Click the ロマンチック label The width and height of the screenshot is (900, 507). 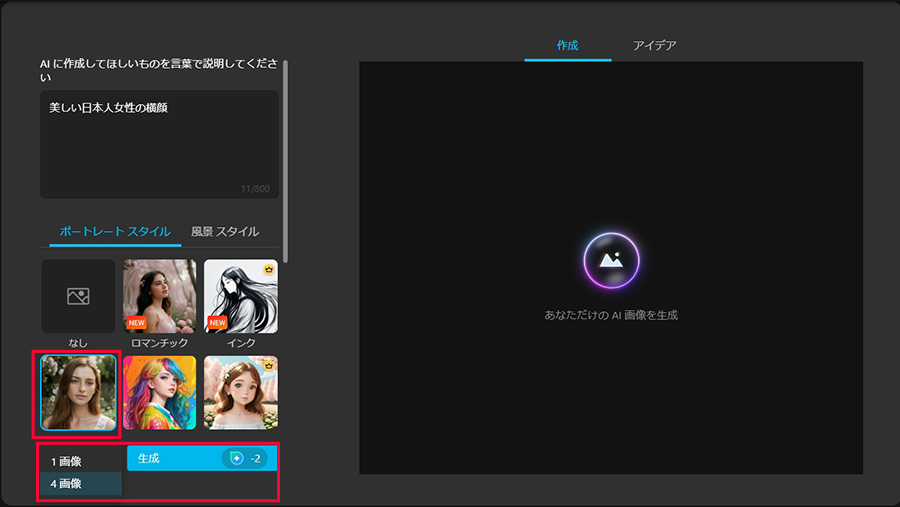[x=160, y=343]
